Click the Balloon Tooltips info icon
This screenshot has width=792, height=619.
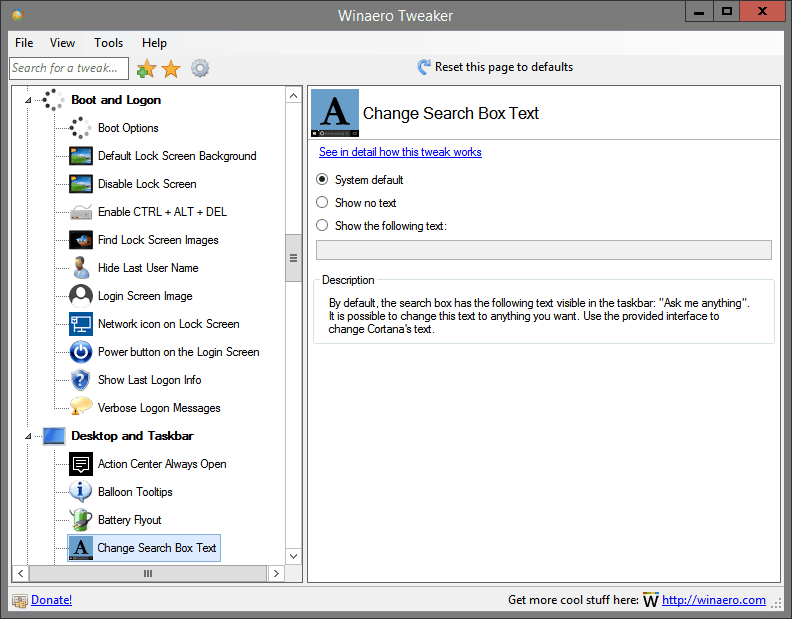81,492
